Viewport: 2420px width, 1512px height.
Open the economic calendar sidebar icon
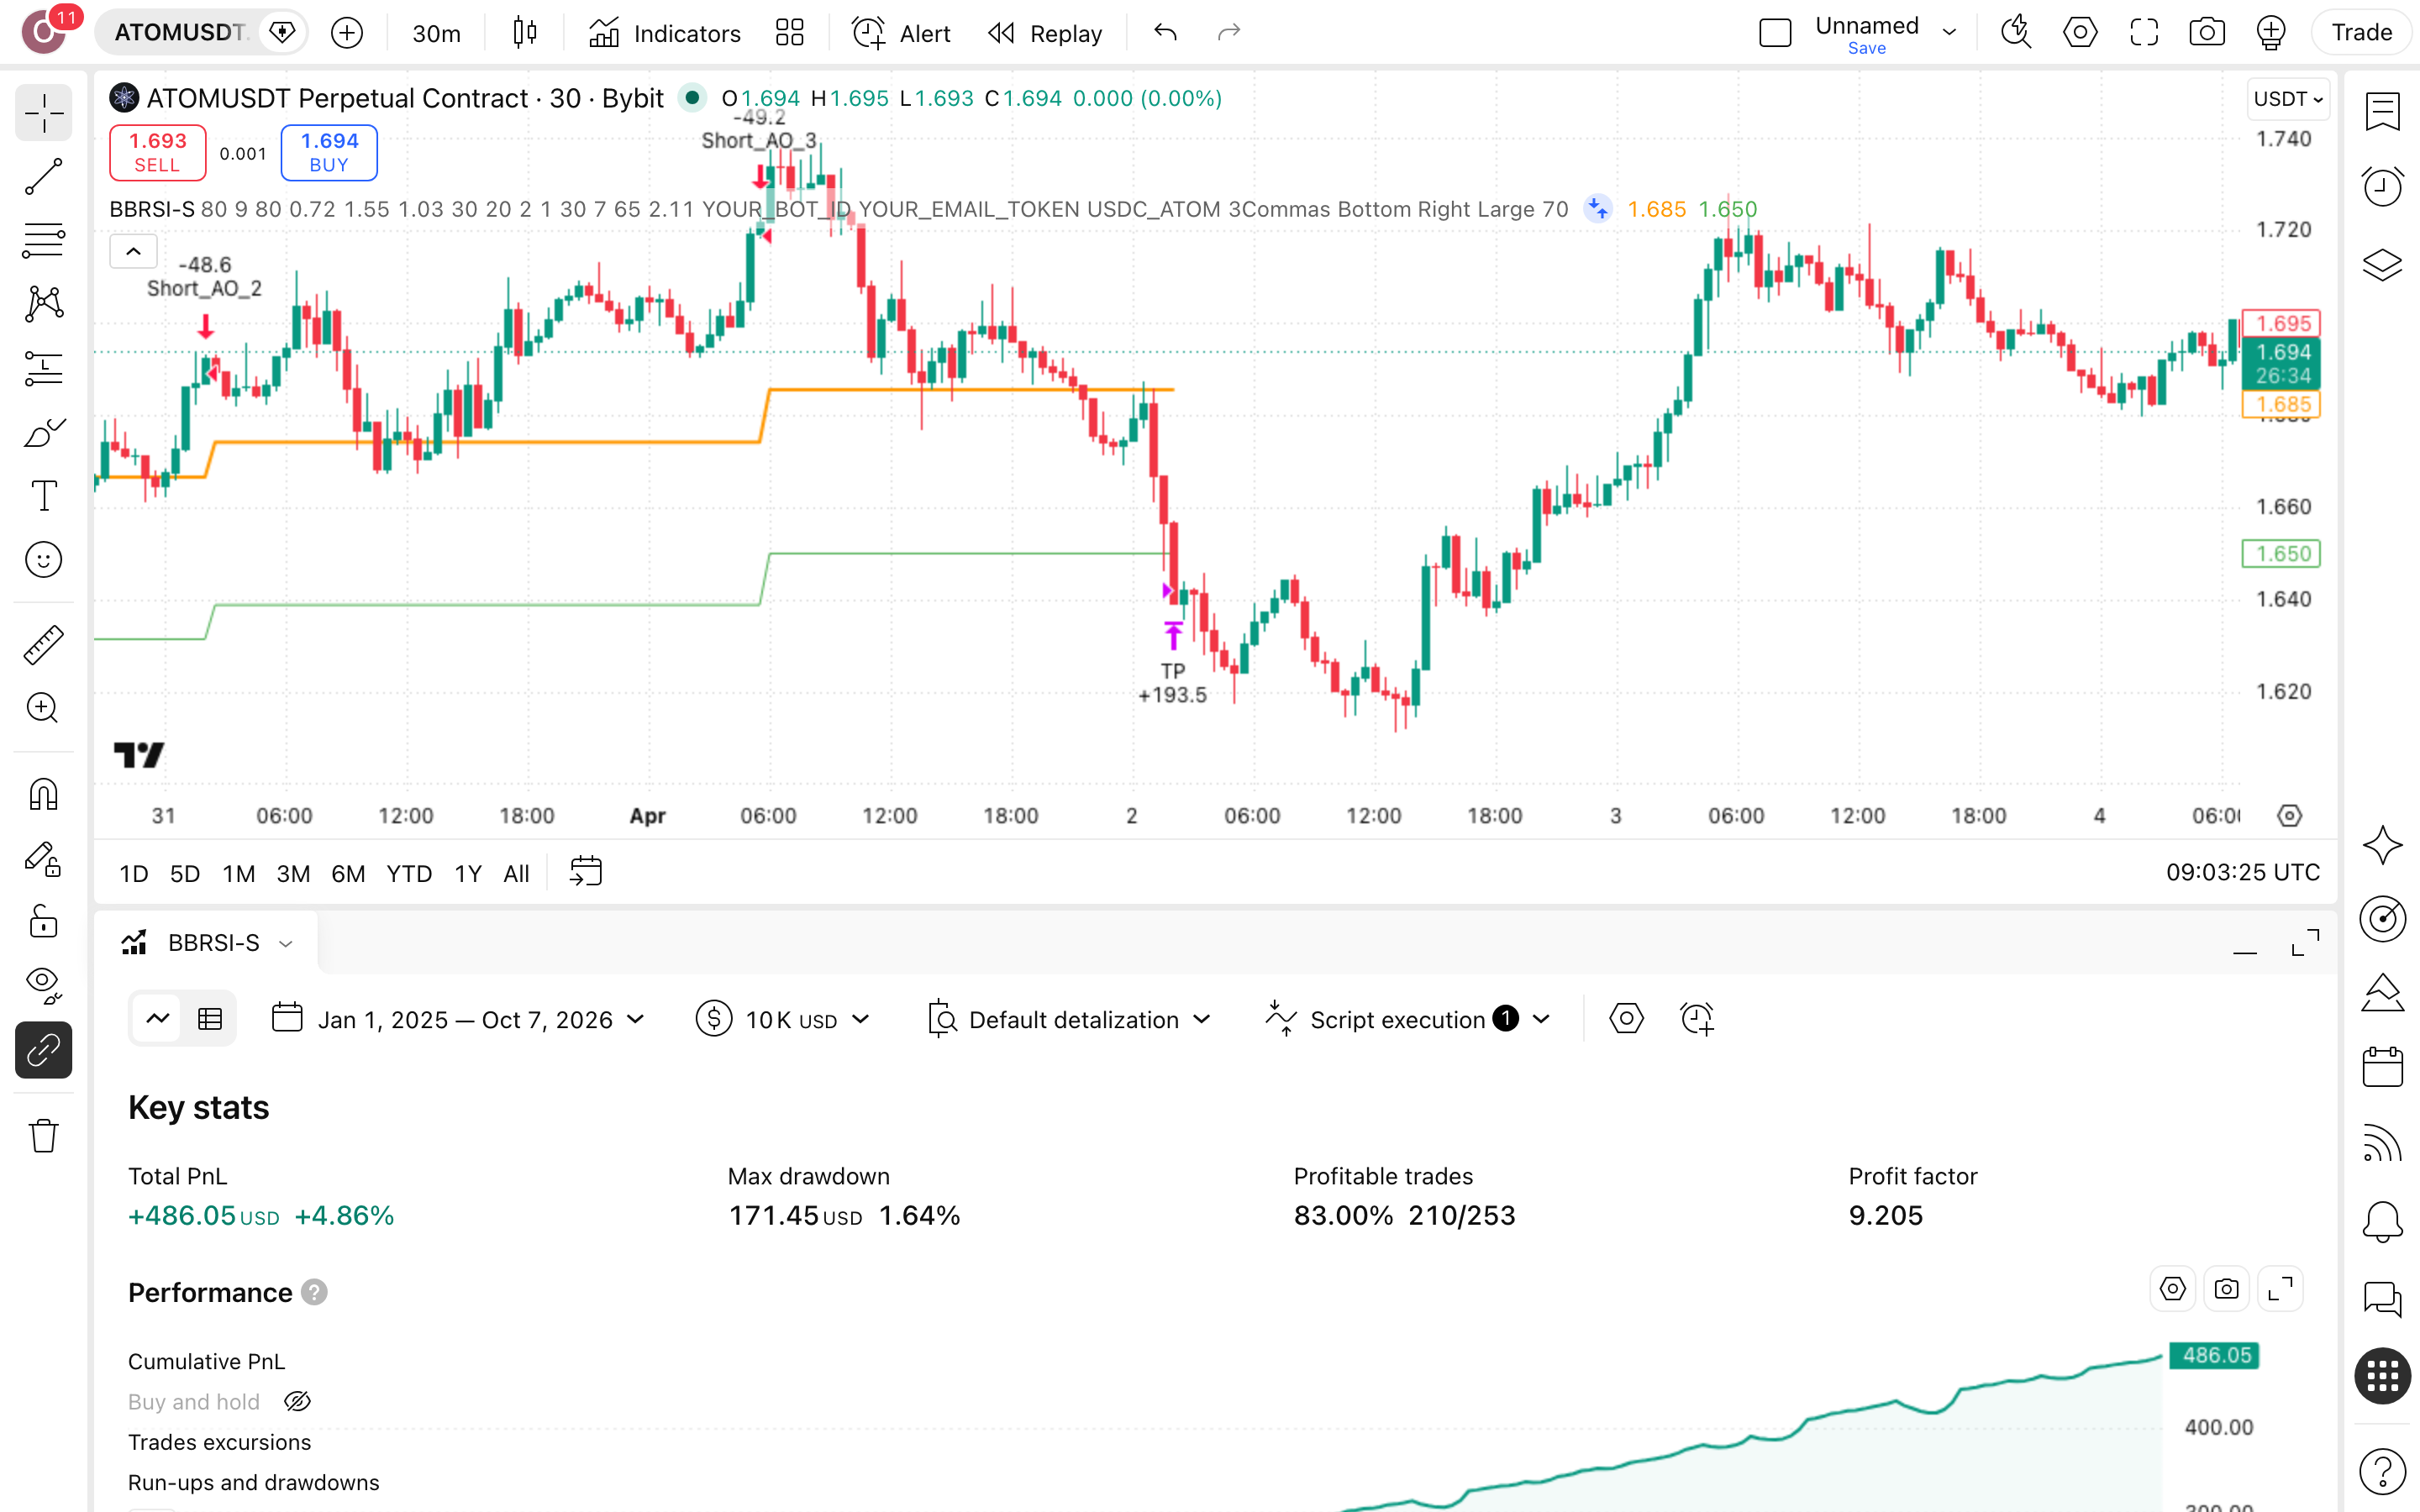tap(2383, 1066)
